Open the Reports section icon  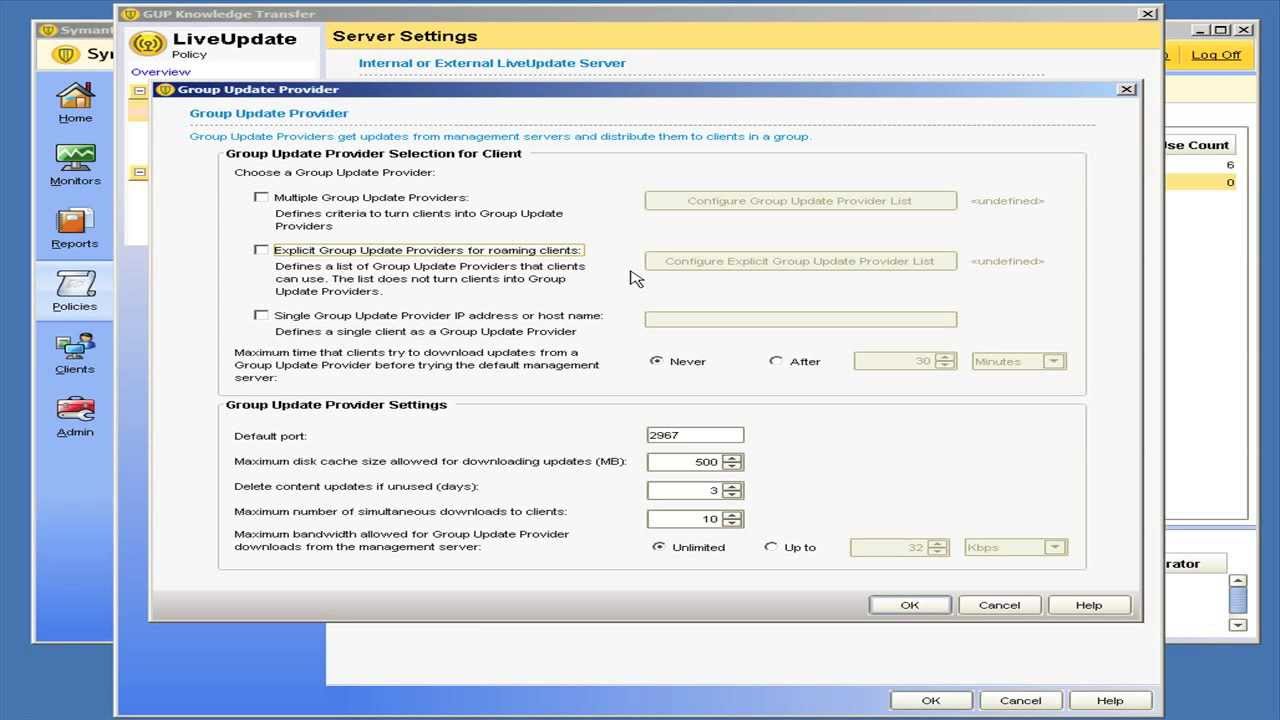(x=75, y=228)
